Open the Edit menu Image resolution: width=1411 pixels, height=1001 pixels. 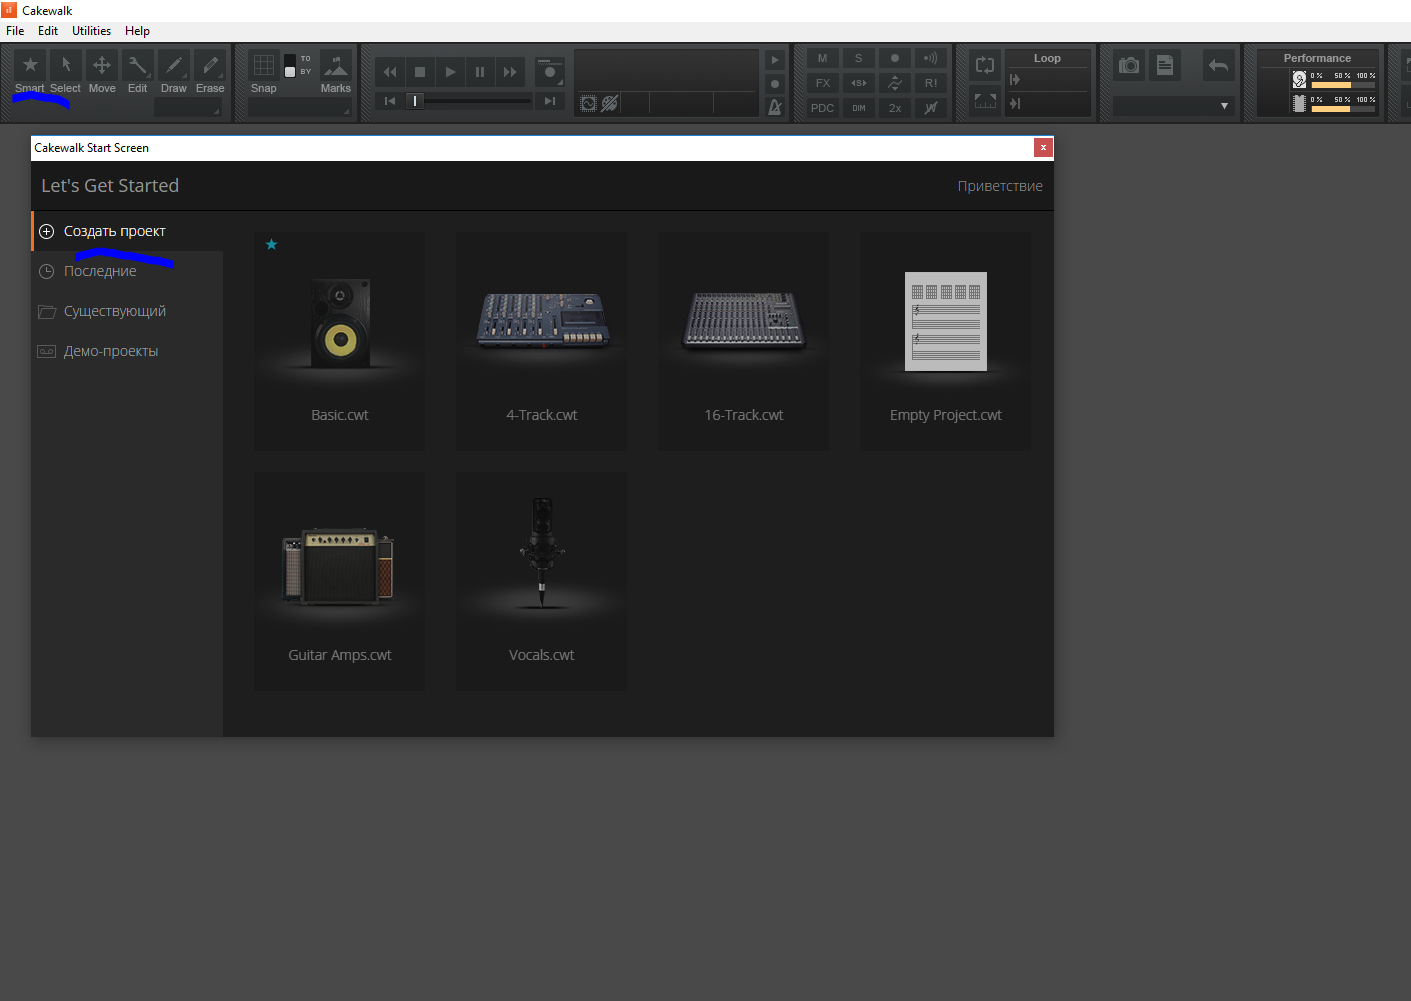48,31
